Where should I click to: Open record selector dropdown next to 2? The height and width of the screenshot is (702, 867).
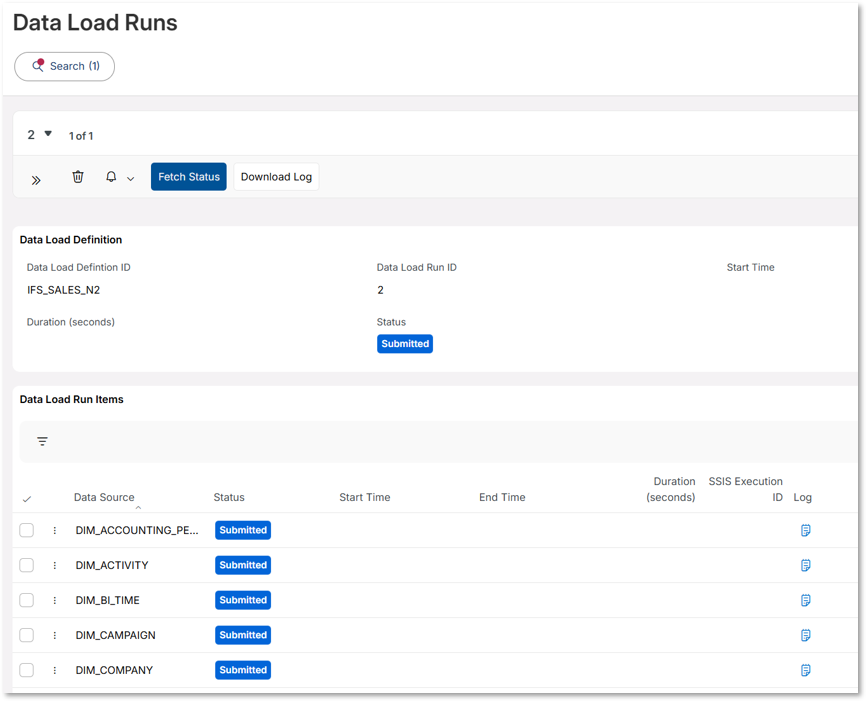coord(48,133)
